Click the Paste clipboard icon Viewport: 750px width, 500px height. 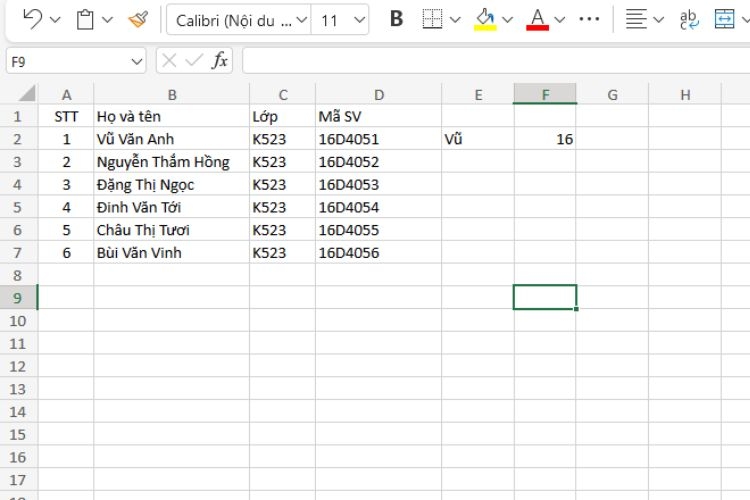click(x=85, y=20)
